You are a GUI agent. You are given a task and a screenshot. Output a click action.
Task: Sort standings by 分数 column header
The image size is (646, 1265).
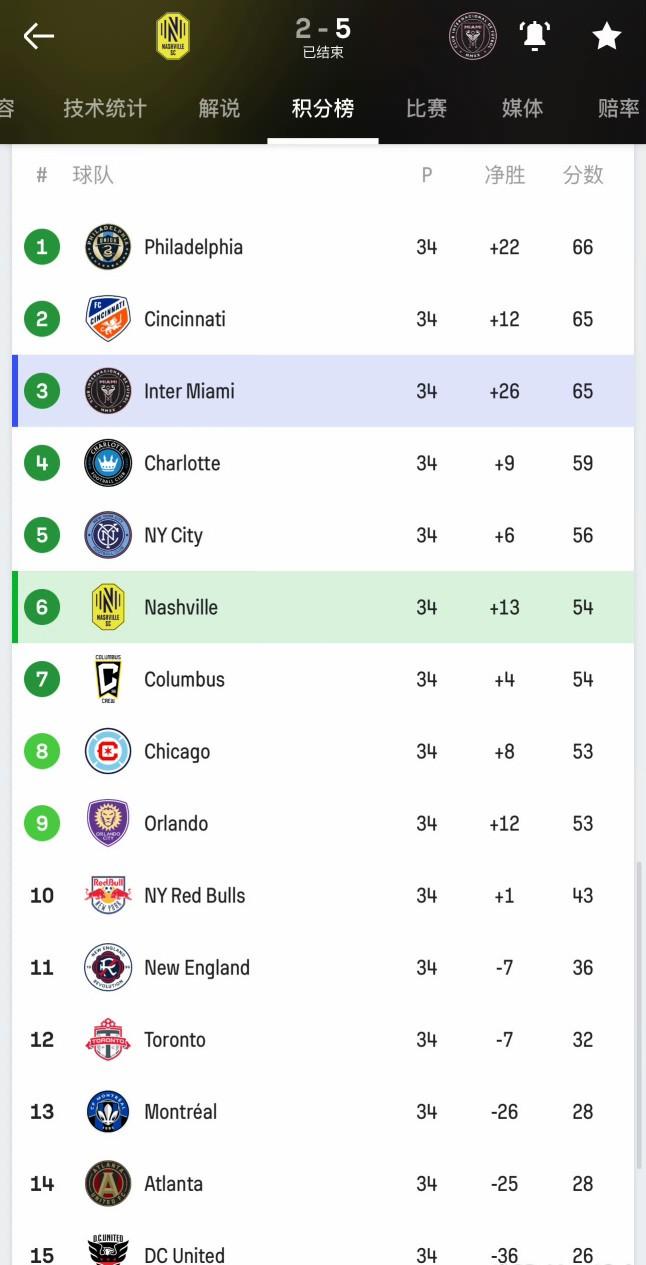click(583, 175)
